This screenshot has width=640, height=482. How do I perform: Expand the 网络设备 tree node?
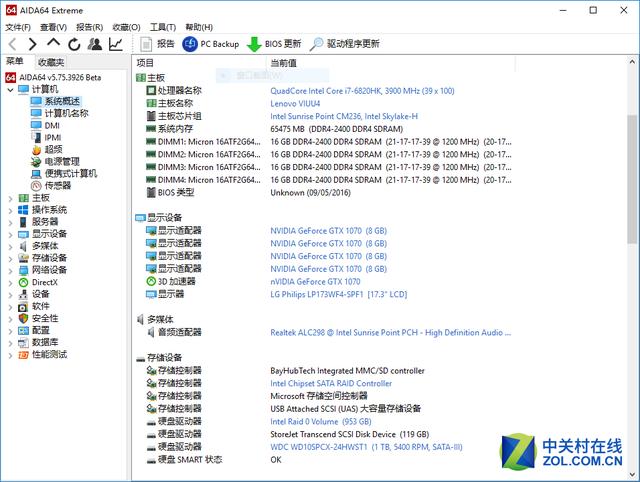10,271
